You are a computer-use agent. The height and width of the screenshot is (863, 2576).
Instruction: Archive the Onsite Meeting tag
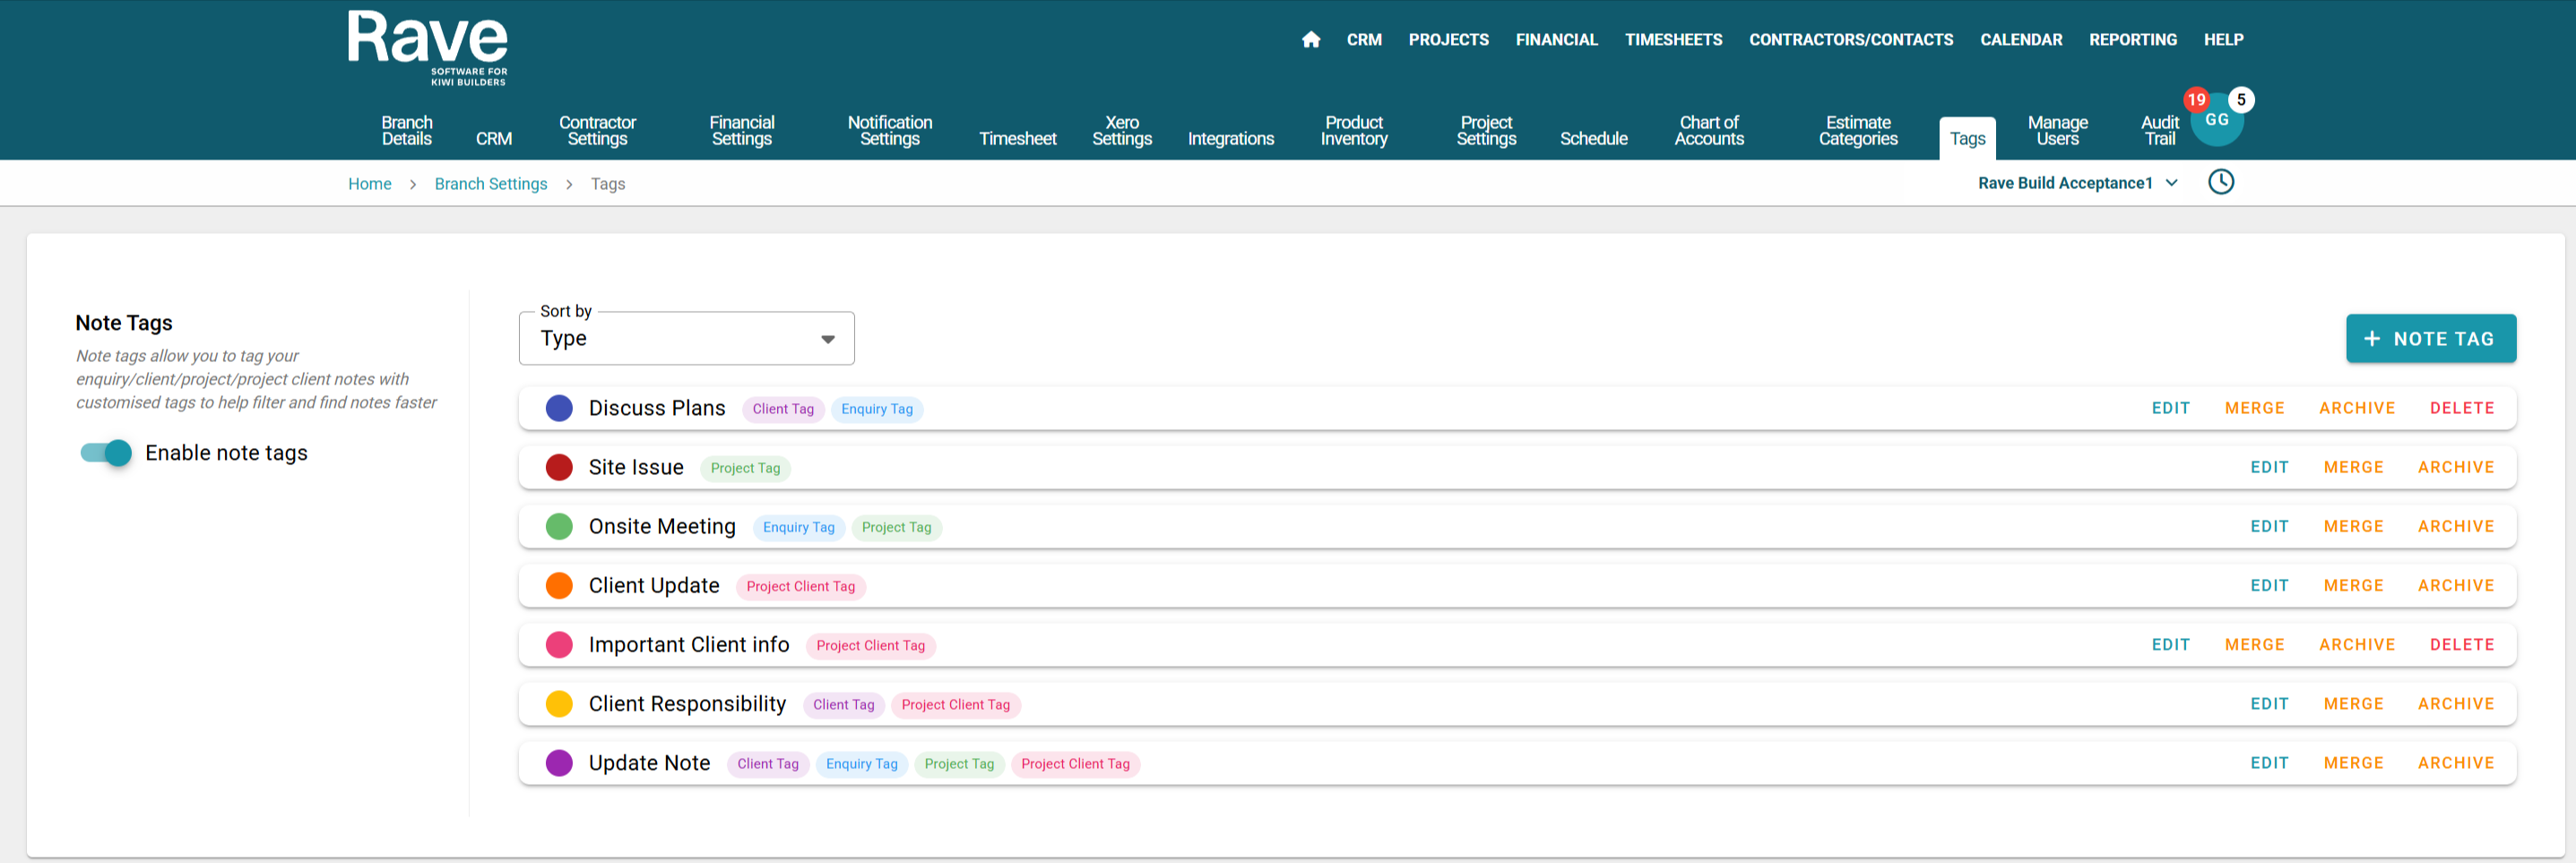point(2455,526)
